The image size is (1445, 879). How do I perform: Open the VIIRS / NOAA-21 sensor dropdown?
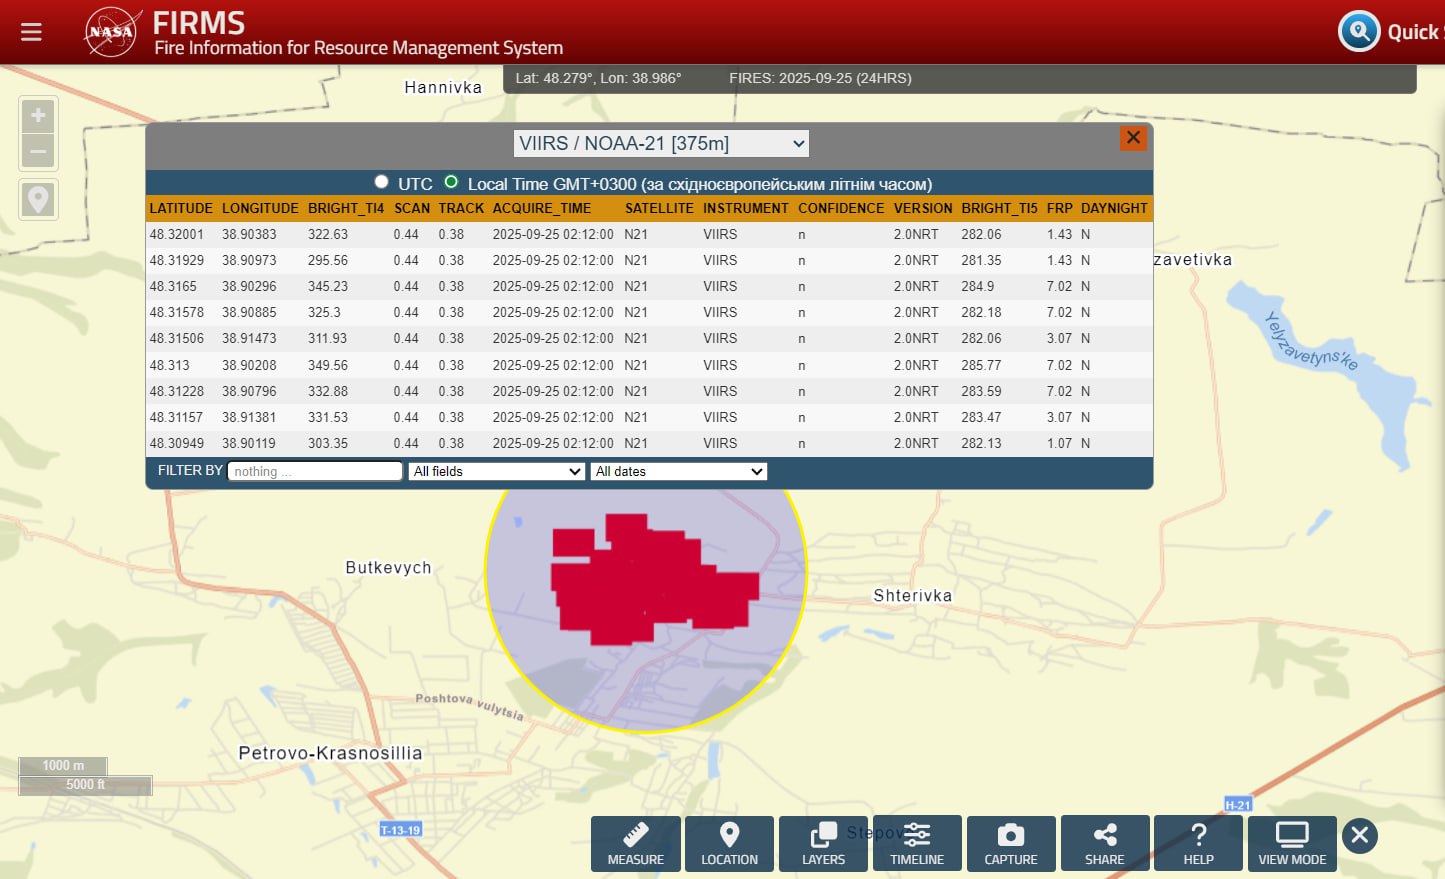point(661,144)
